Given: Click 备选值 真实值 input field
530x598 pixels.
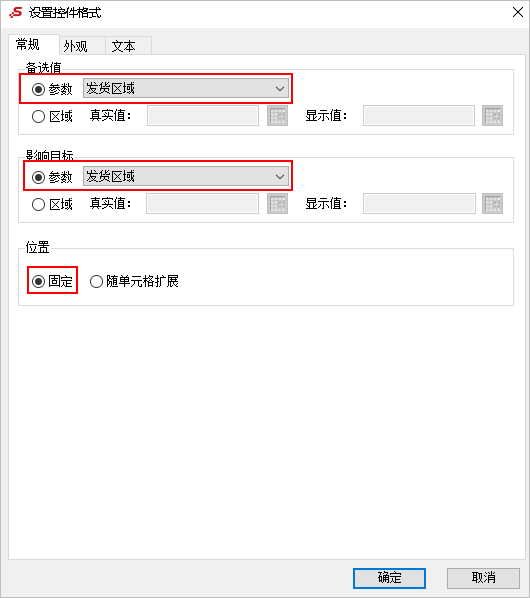Looking at the screenshot, I should [x=203, y=116].
